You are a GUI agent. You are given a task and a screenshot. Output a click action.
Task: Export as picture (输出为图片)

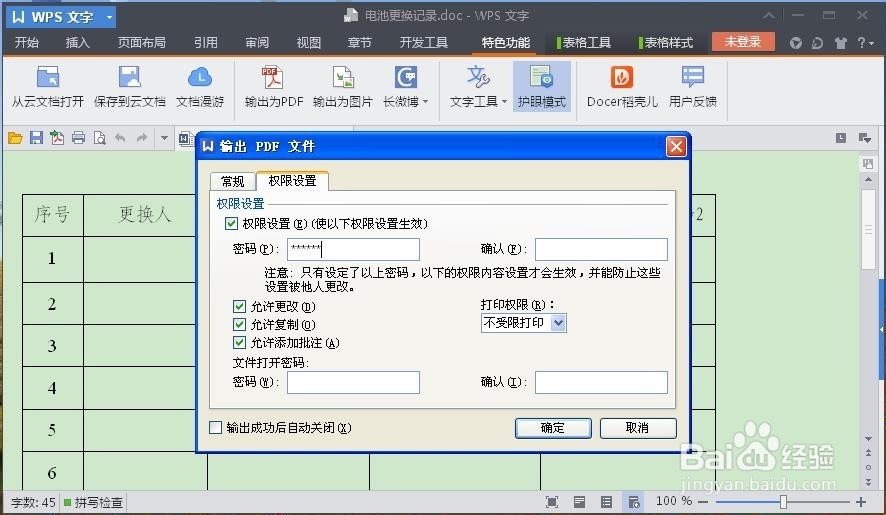[342, 86]
